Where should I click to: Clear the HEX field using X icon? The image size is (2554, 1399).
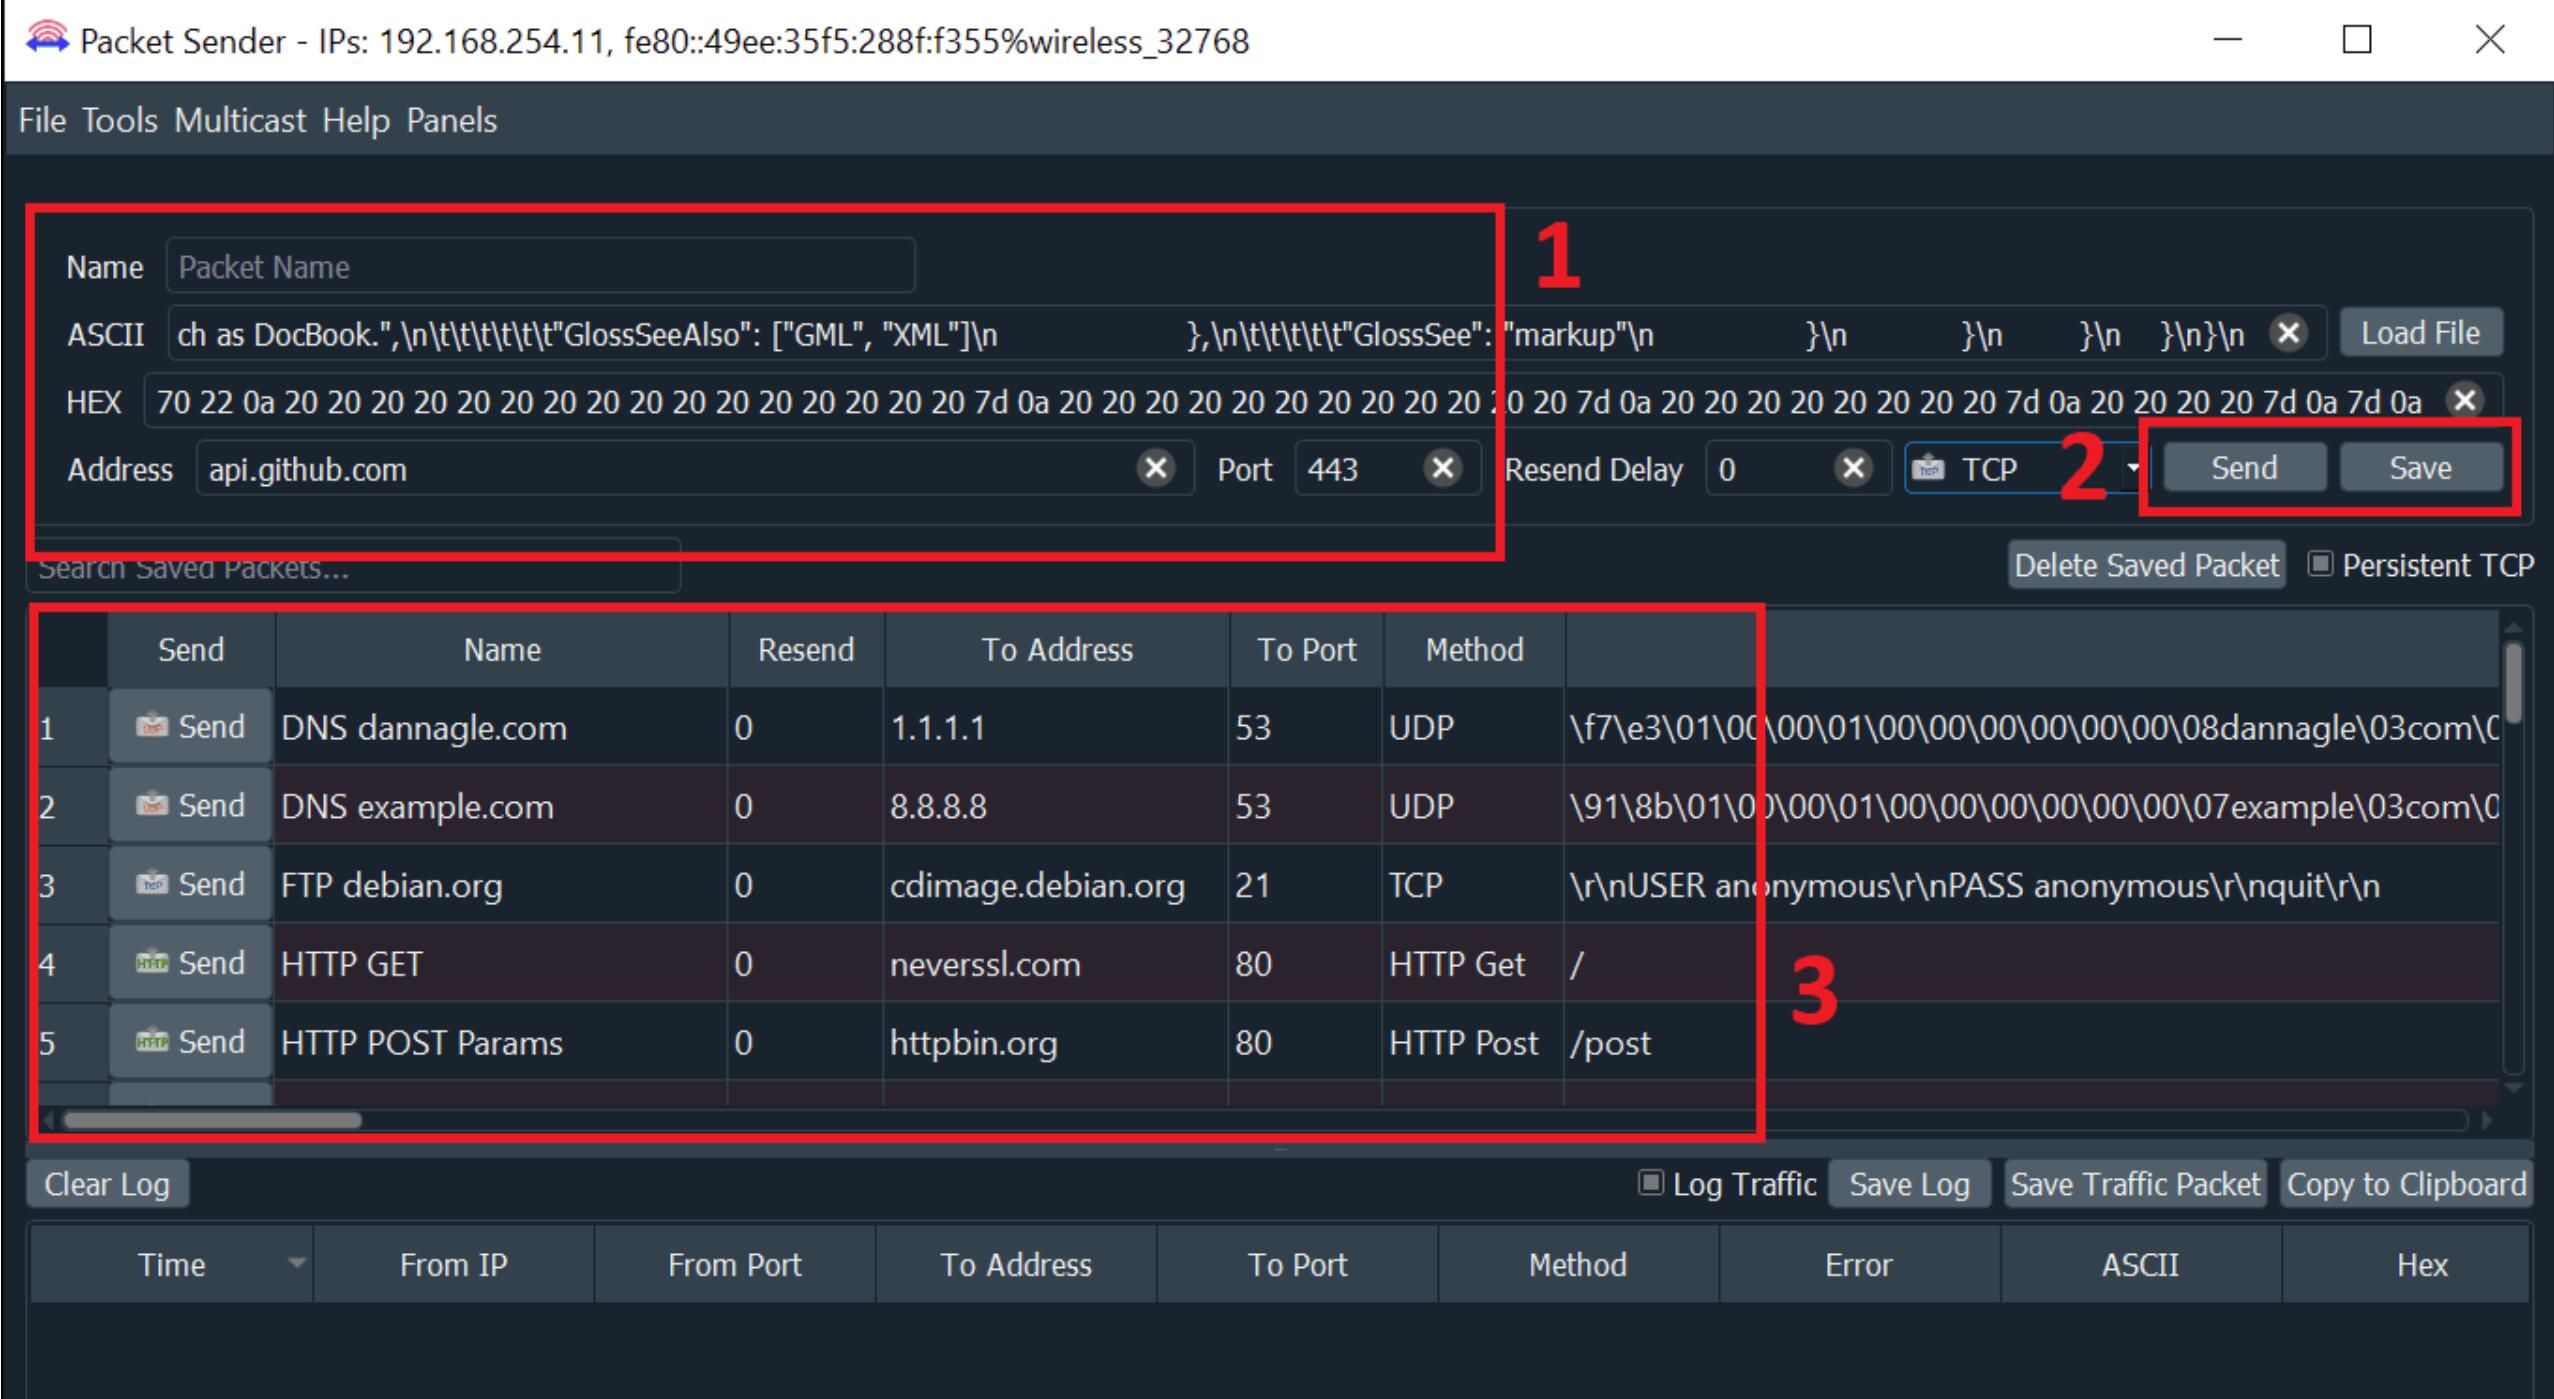2465,401
